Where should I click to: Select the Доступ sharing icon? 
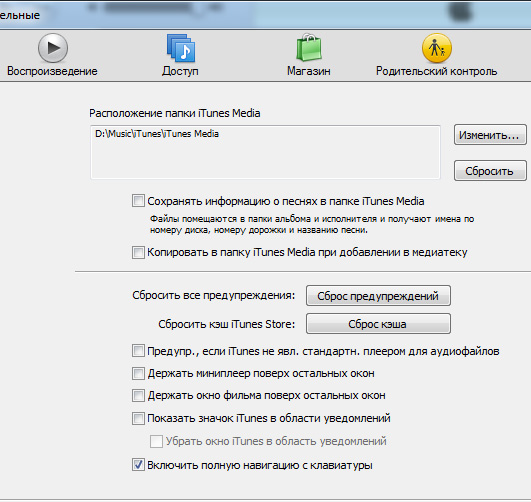[x=181, y=48]
